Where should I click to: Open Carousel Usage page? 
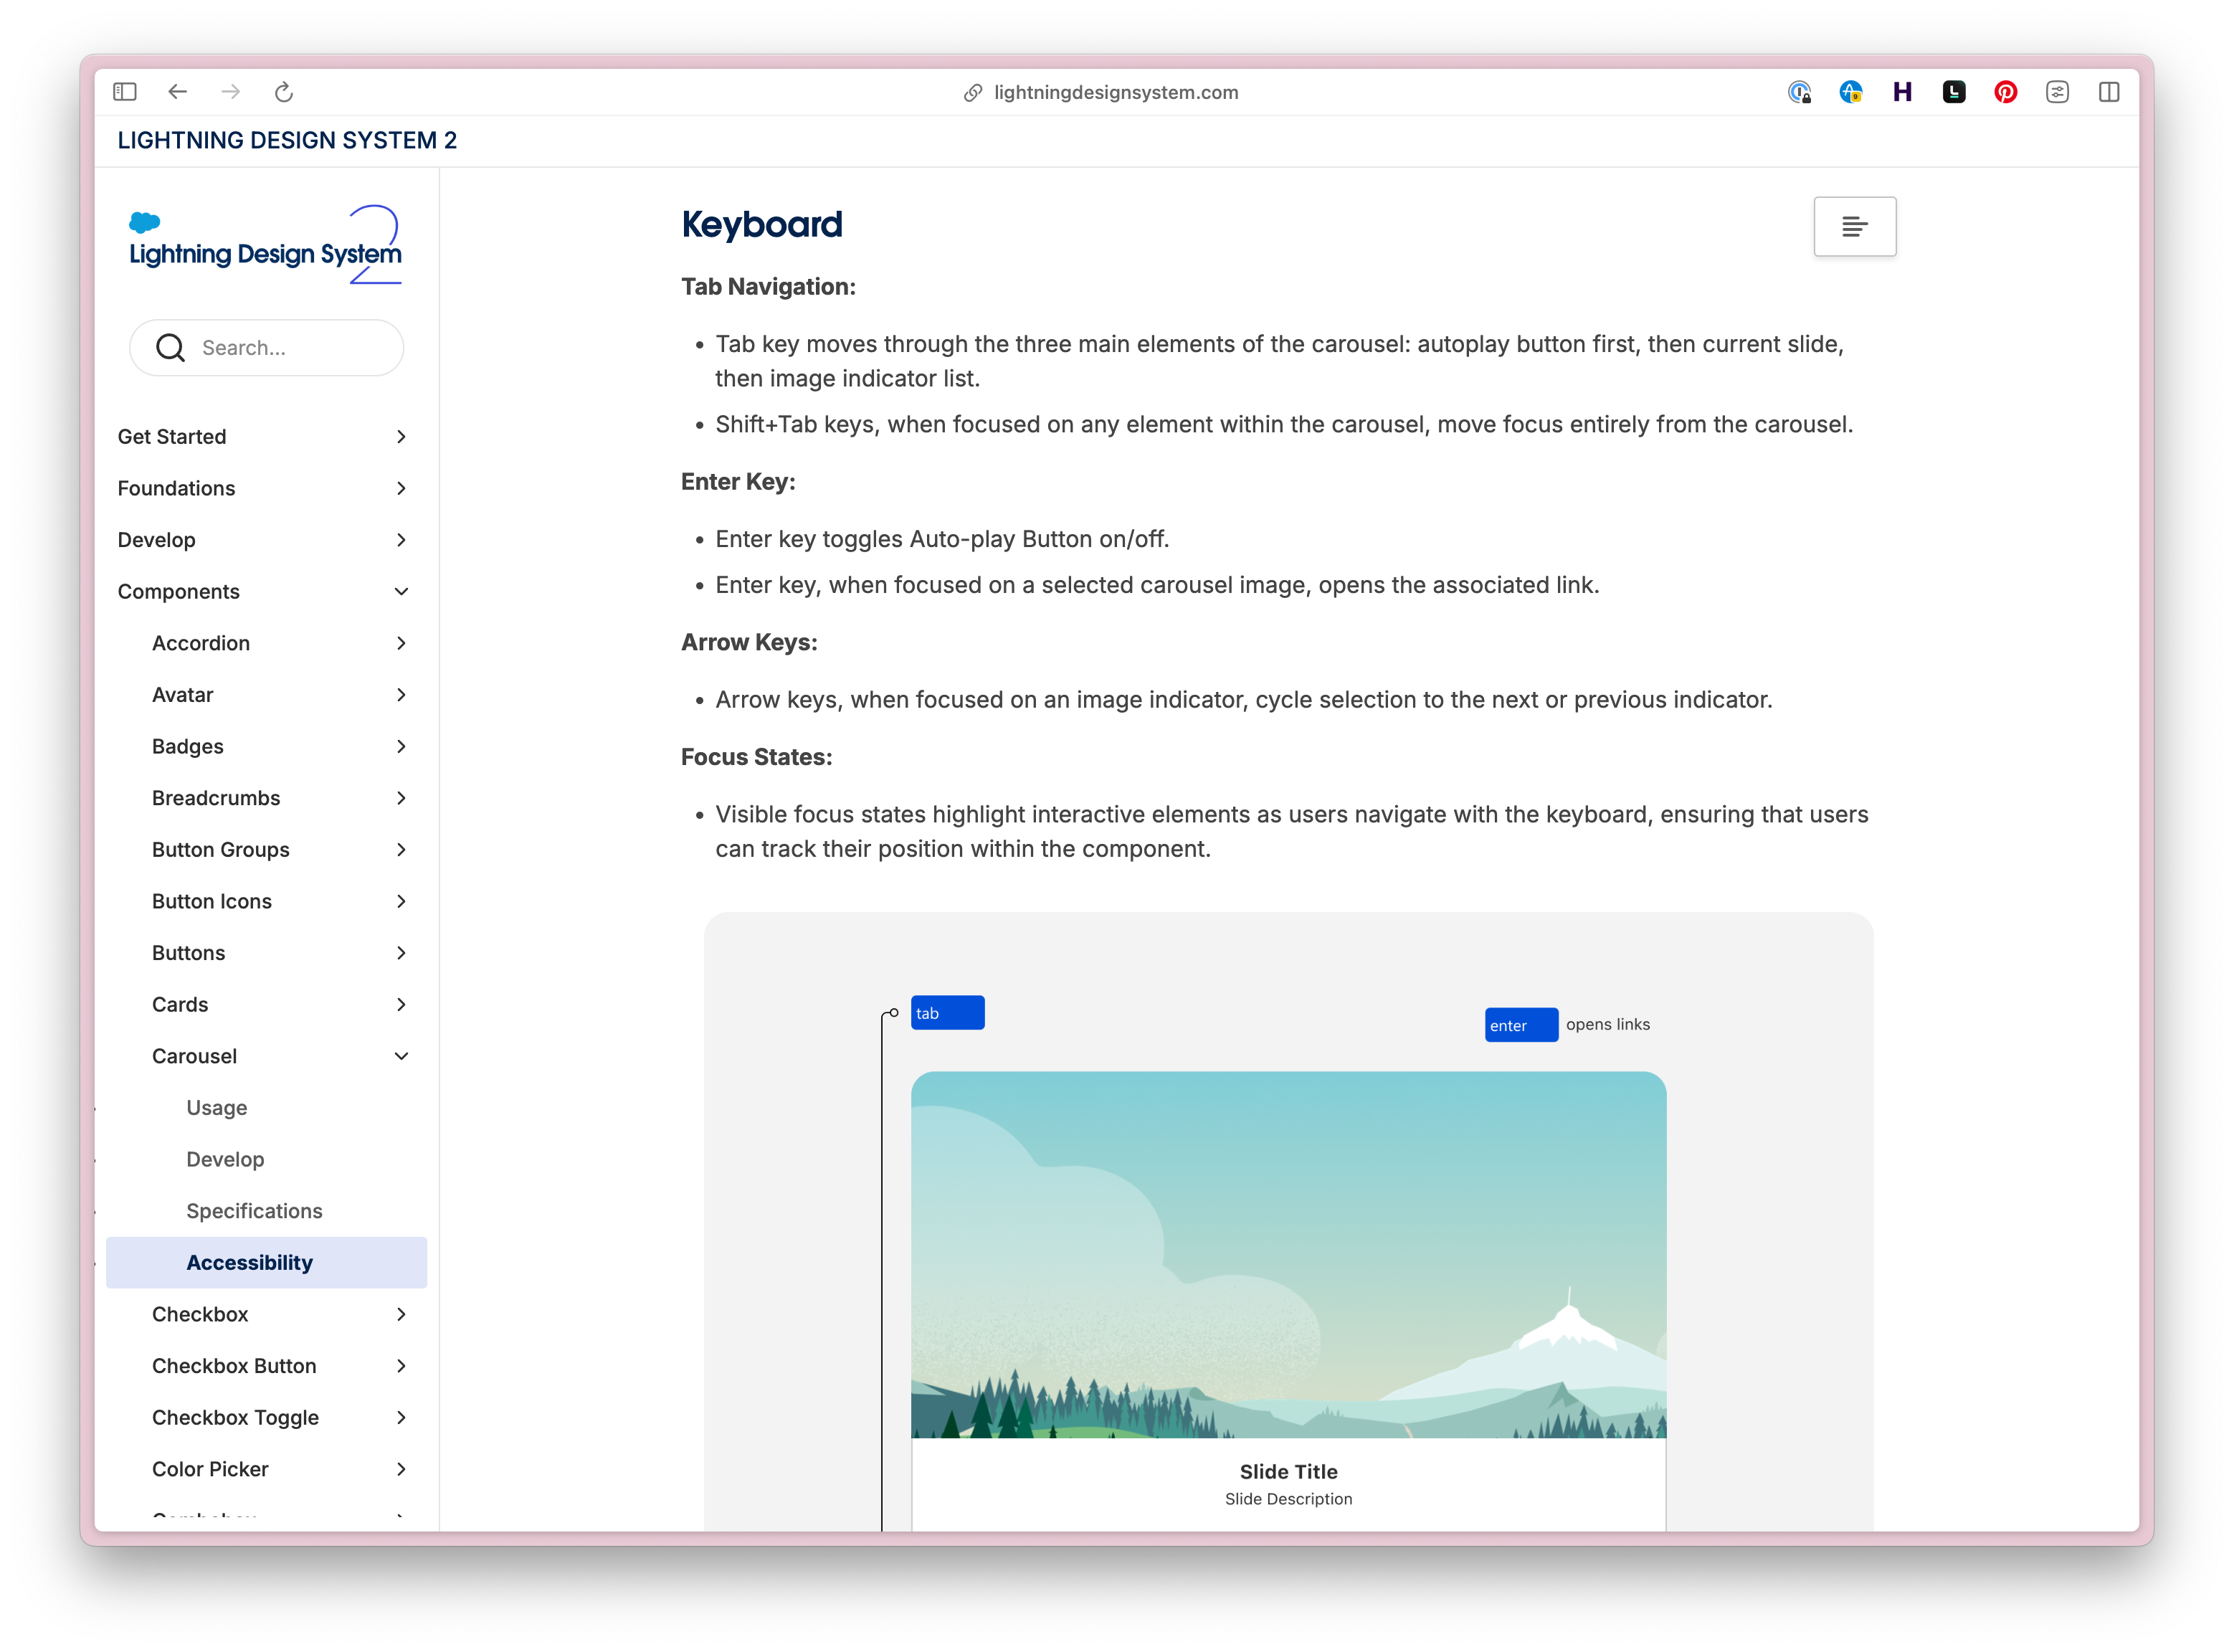[216, 1108]
